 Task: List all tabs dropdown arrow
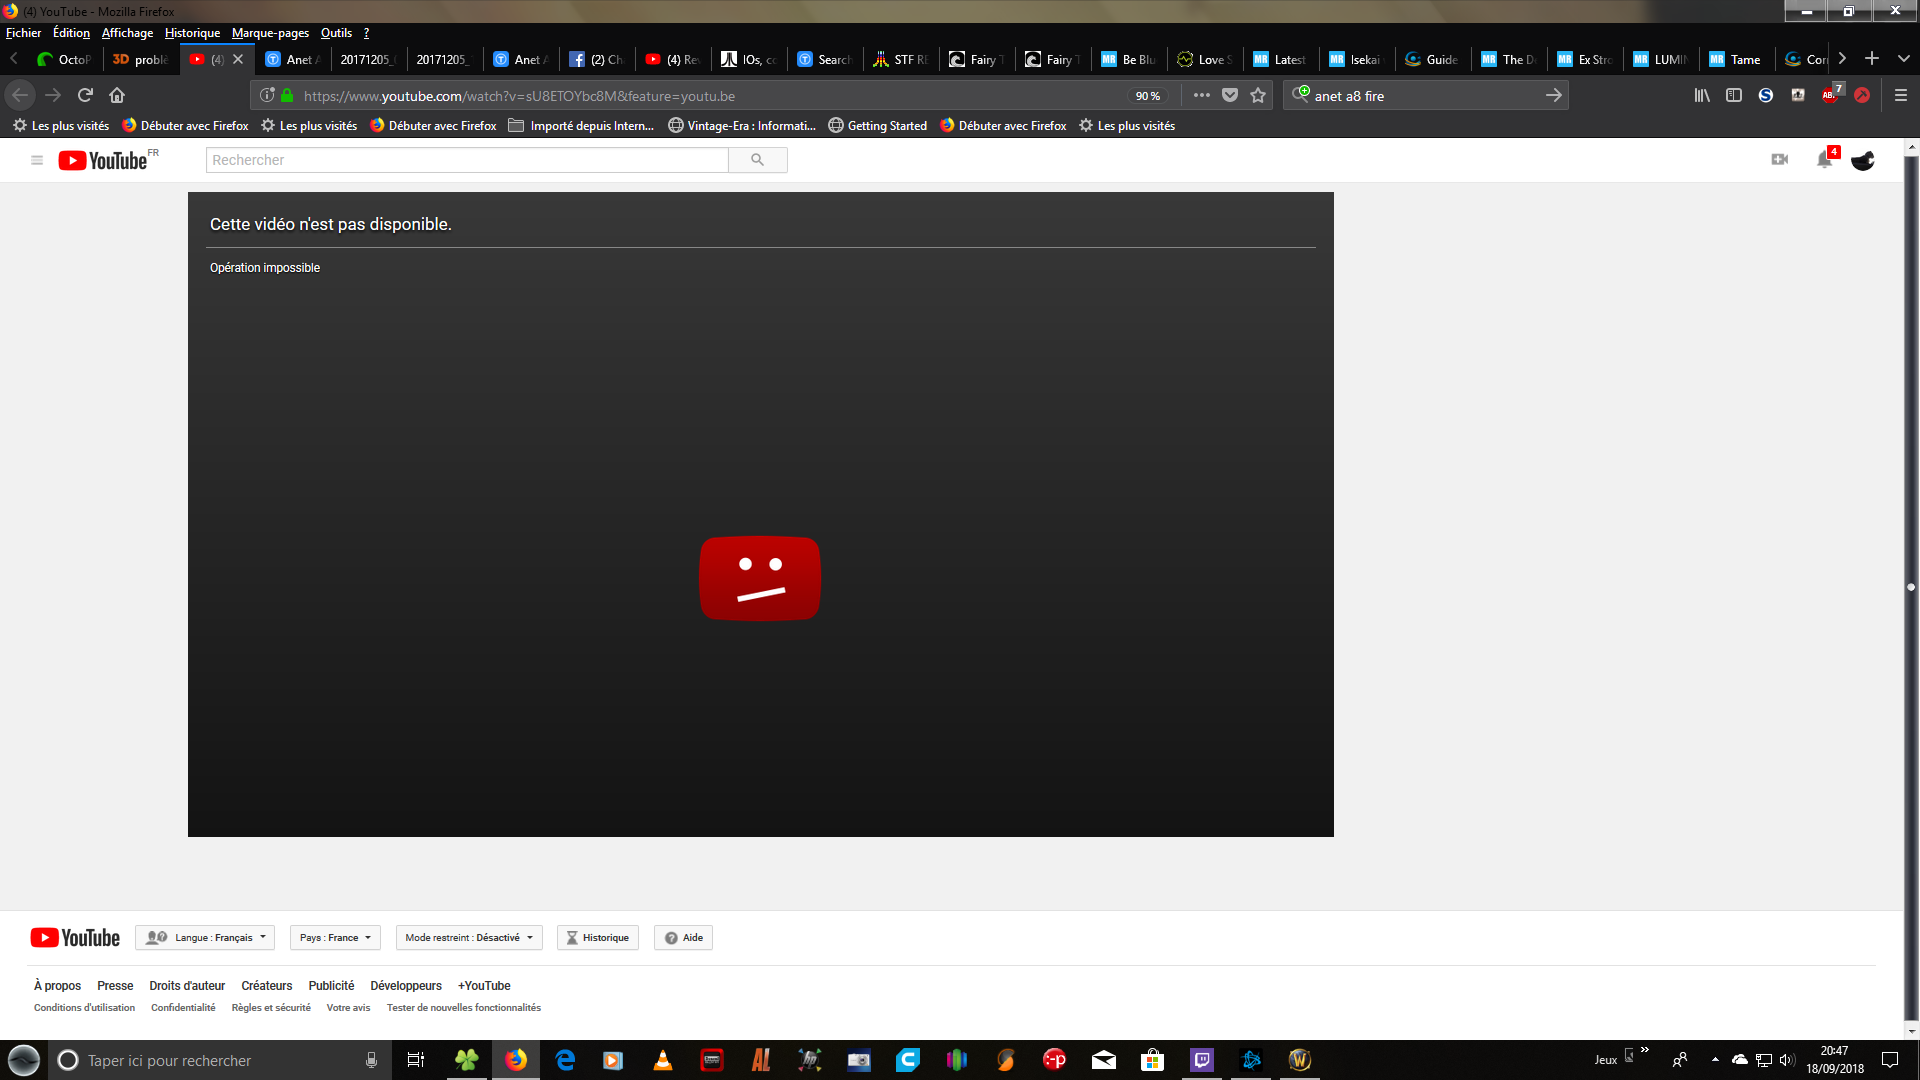[x=1904, y=59]
